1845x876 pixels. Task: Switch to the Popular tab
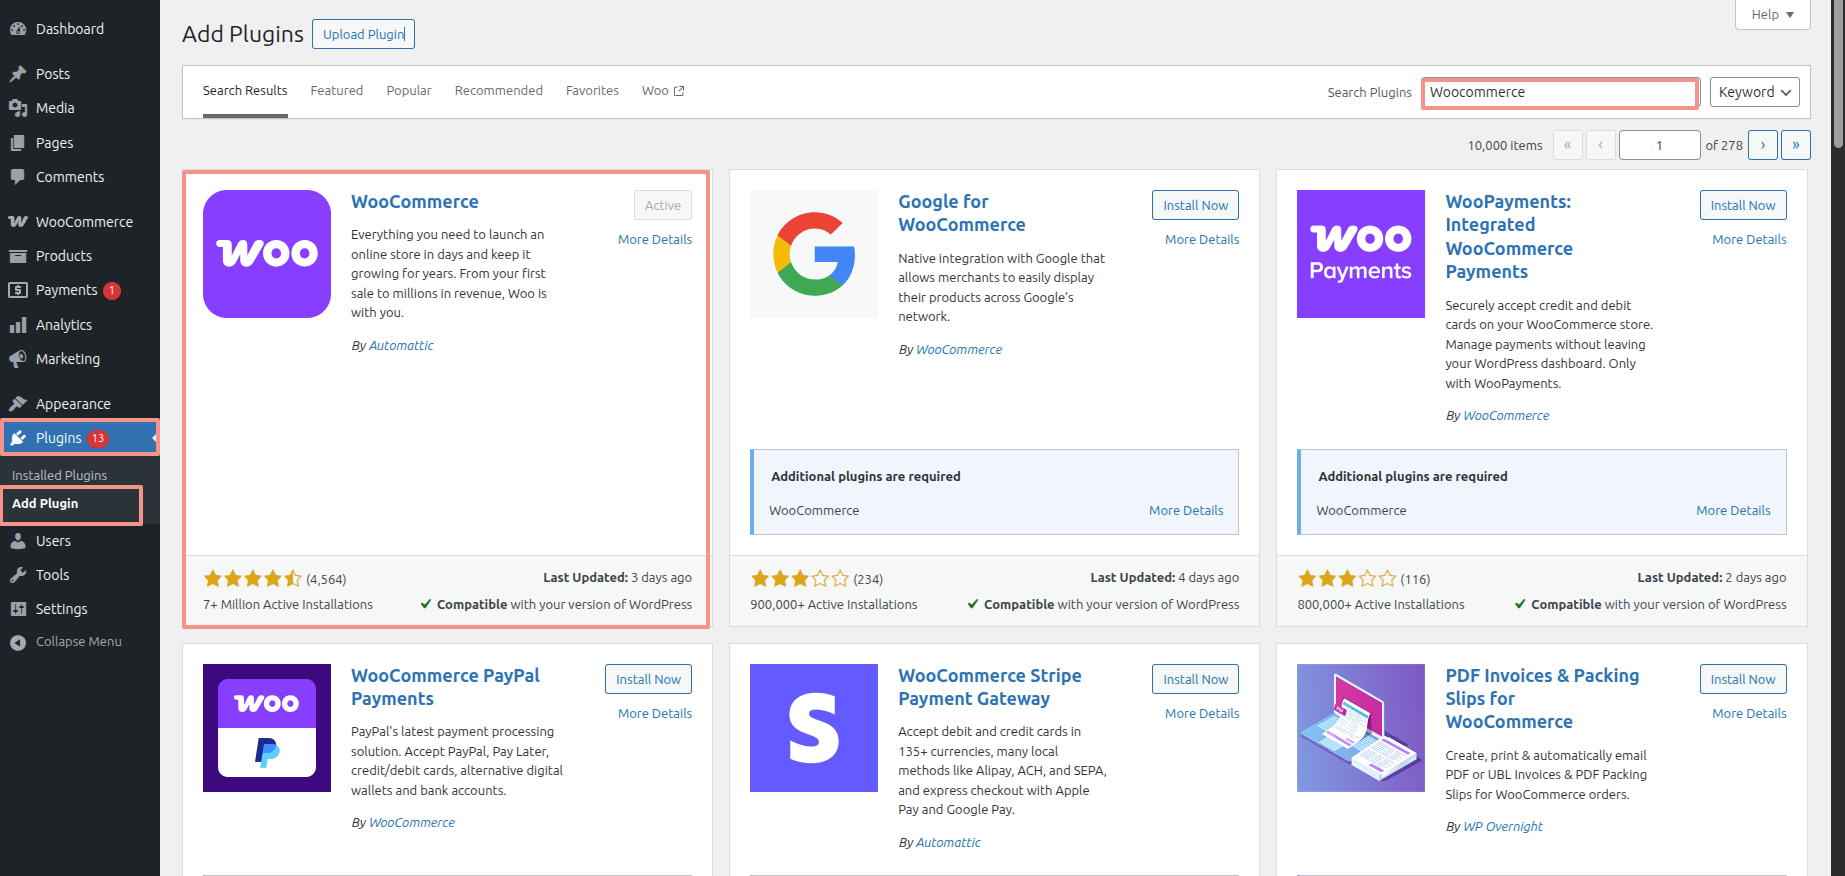409,91
